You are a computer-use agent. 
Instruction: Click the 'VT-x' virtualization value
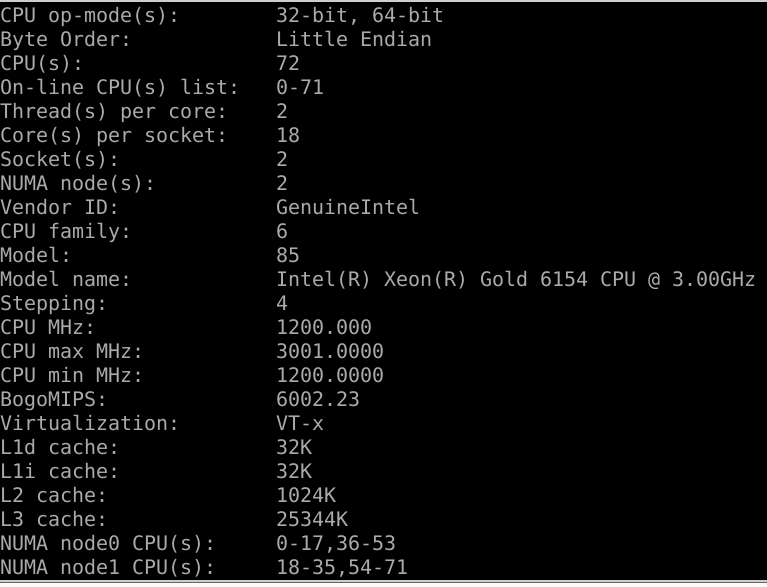tap(299, 423)
